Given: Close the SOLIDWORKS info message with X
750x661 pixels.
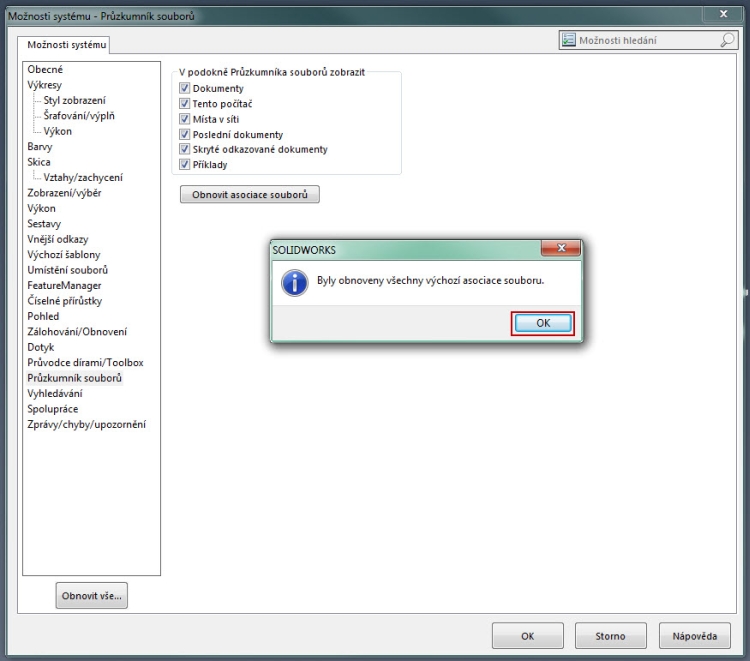Looking at the screenshot, I should [561, 248].
